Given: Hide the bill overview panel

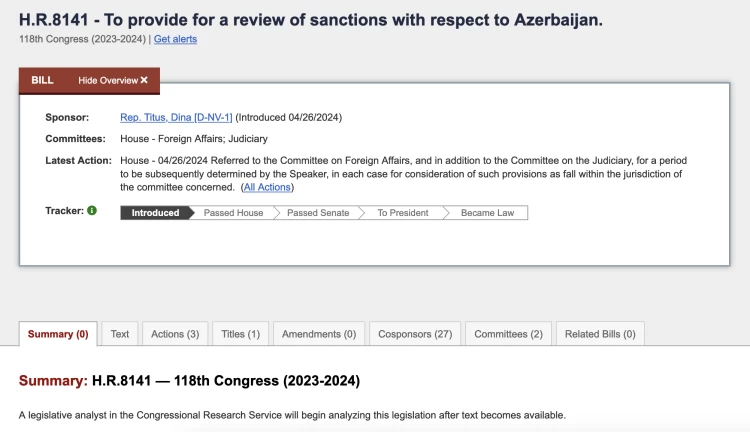Looking at the screenshot, I should [113, 80].
